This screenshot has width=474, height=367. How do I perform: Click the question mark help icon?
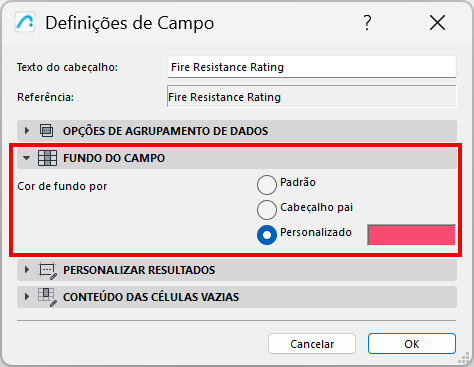coord(367,23)
